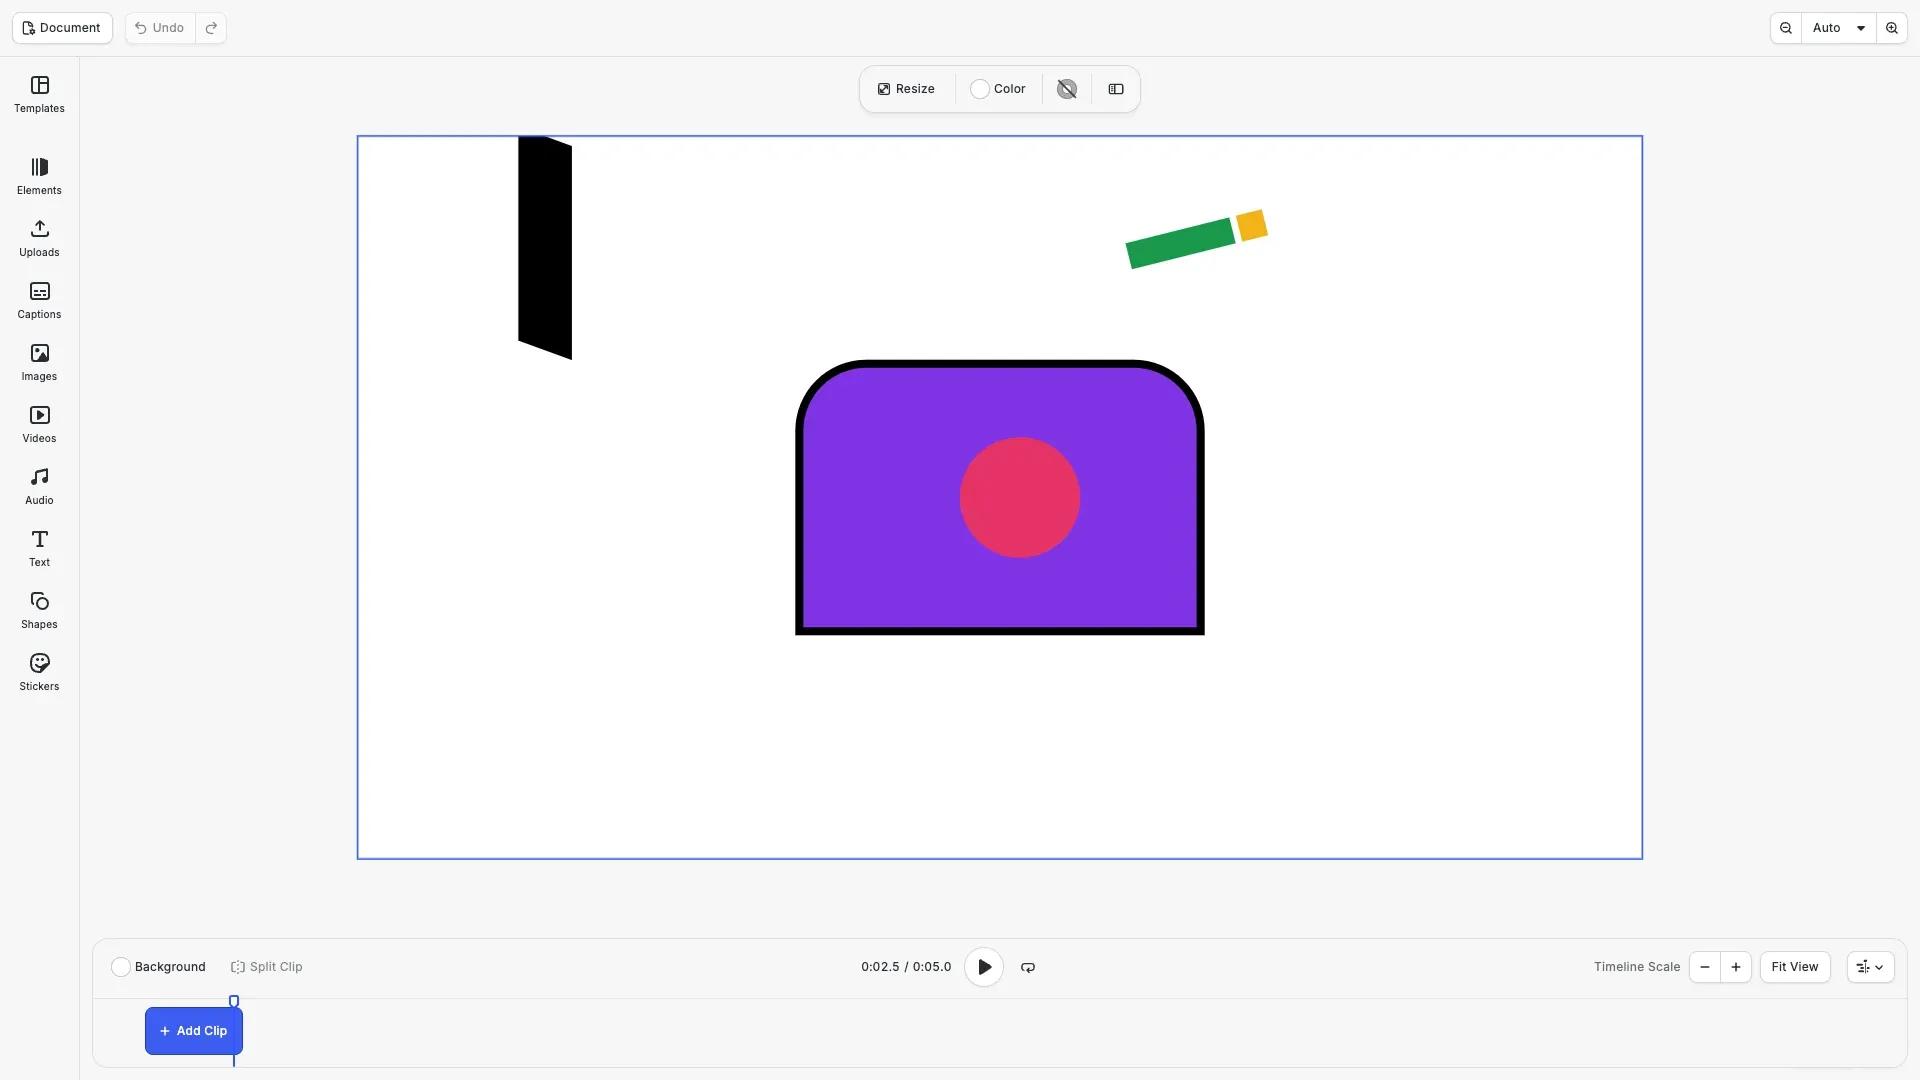Click the Split Clip button
Screen dimensions: 1920x1080
[x=267, y=967]
